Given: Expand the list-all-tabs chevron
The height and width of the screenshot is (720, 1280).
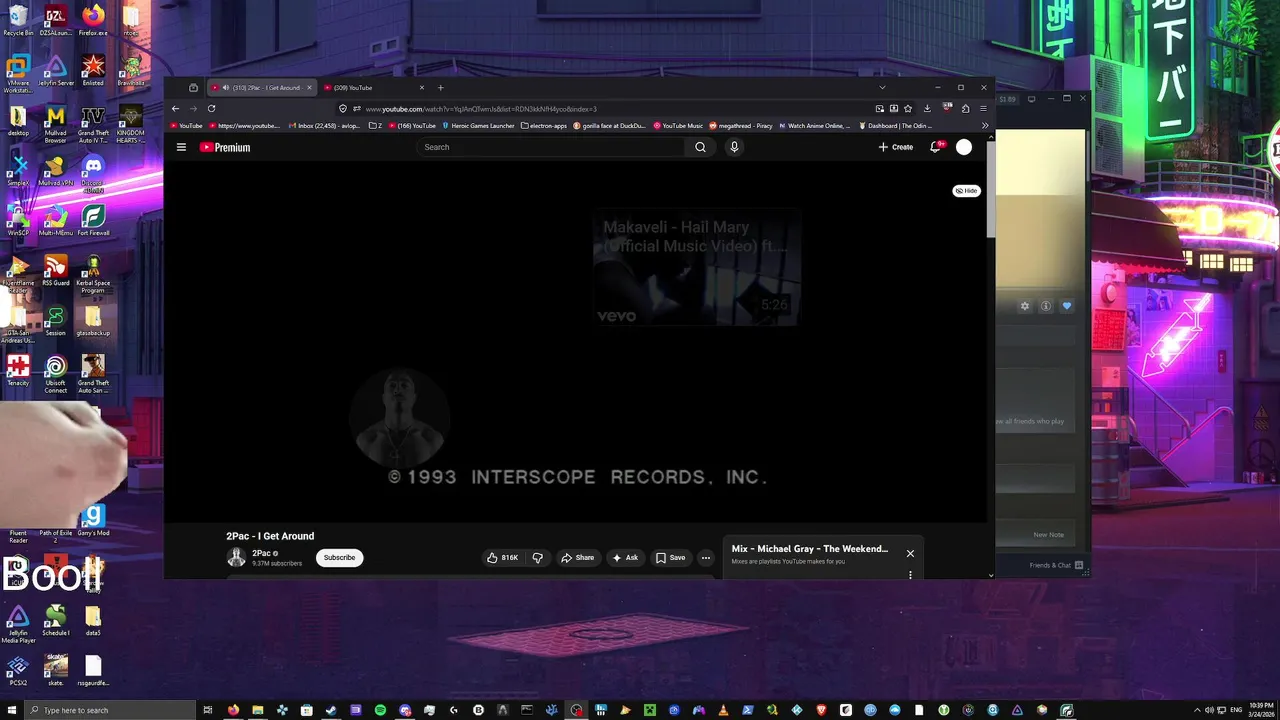Looking at the screenshot, I should click(x=882, y=88).
